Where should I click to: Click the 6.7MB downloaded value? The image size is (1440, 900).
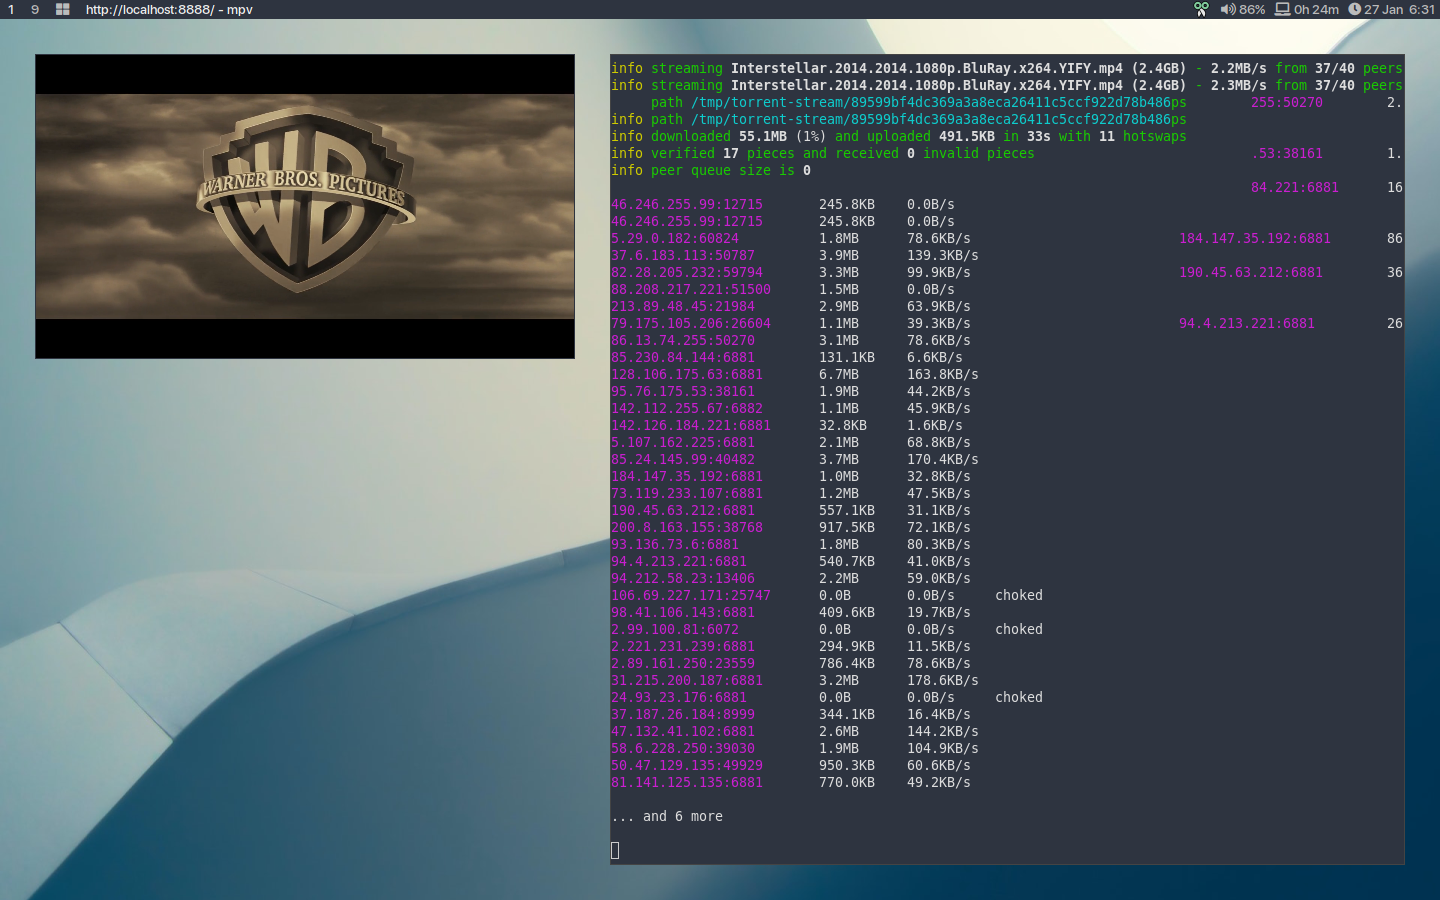(839, 374)
